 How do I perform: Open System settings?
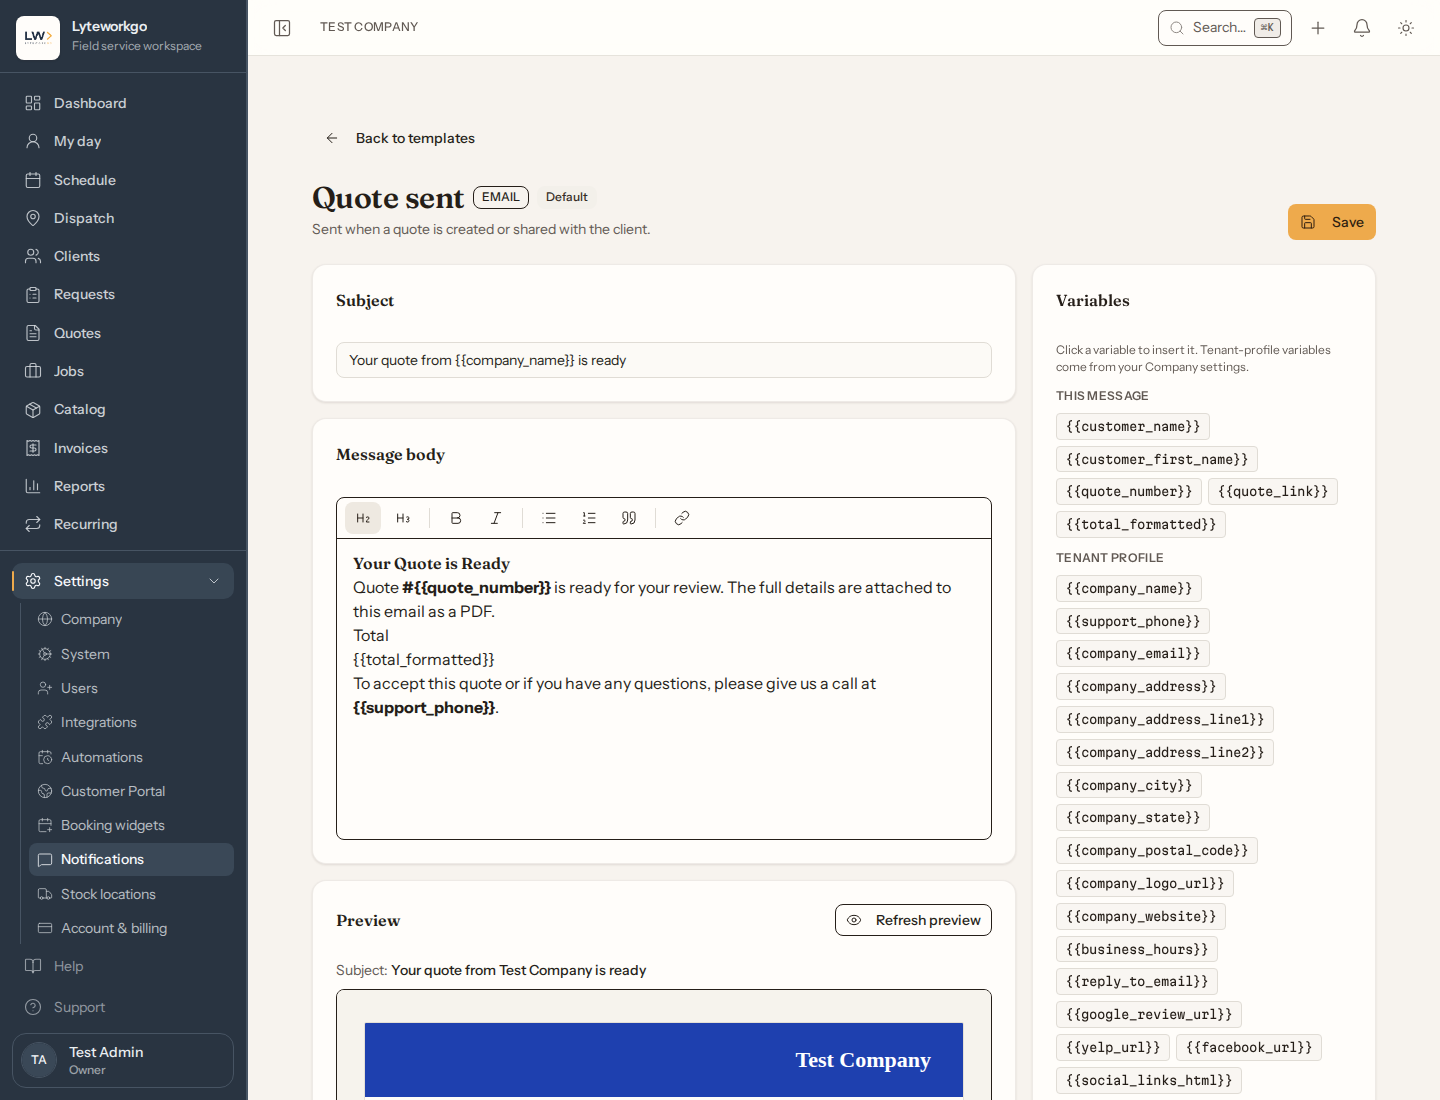[131, 654]
